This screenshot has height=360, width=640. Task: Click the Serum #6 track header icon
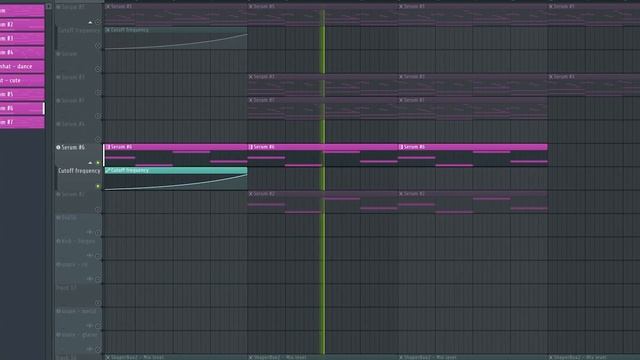(x=58, y=147)
